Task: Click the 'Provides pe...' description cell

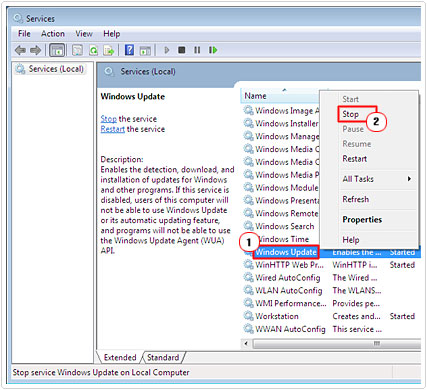Action: 356,303
